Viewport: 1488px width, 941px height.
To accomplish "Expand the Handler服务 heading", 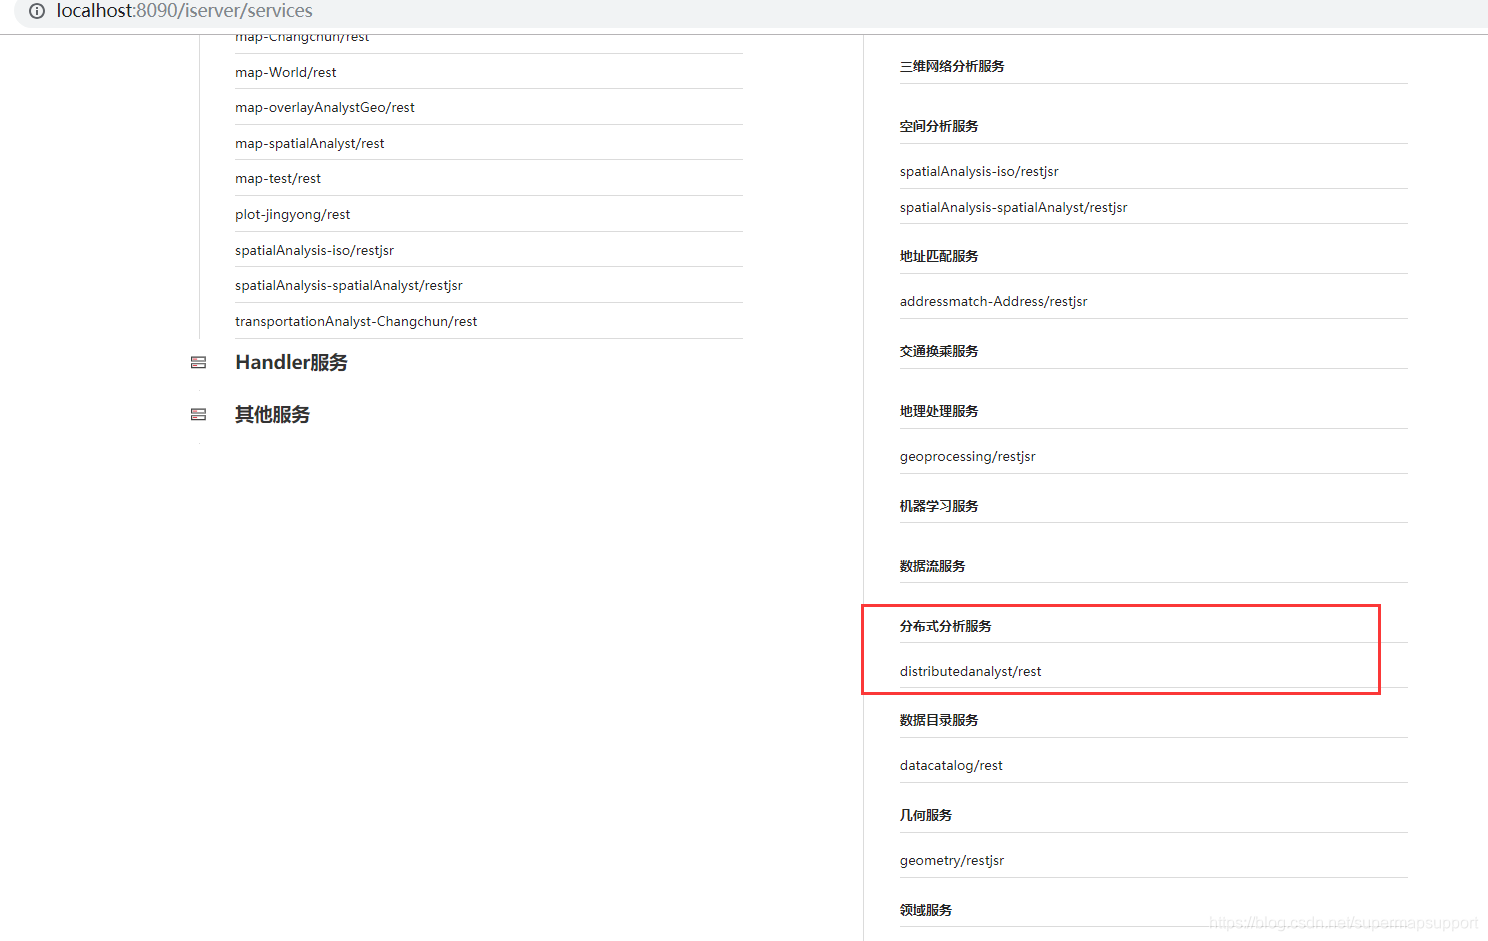I will pos(291,363).
